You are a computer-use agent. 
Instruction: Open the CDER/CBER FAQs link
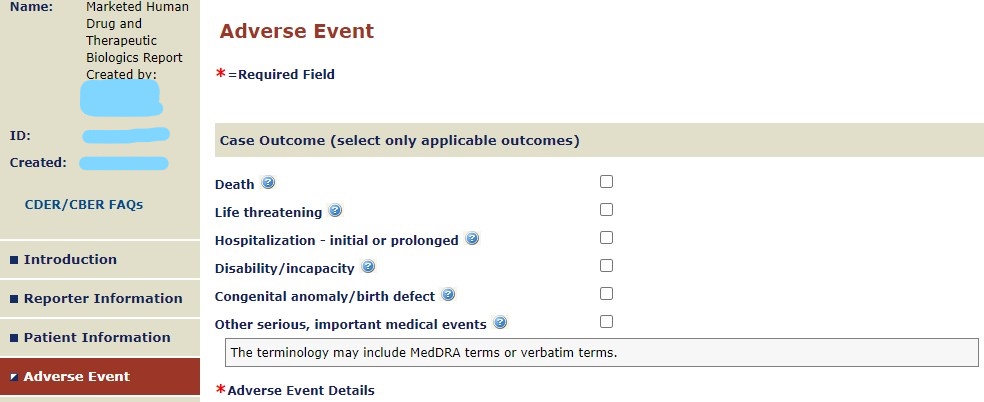(x=84, y=205)
